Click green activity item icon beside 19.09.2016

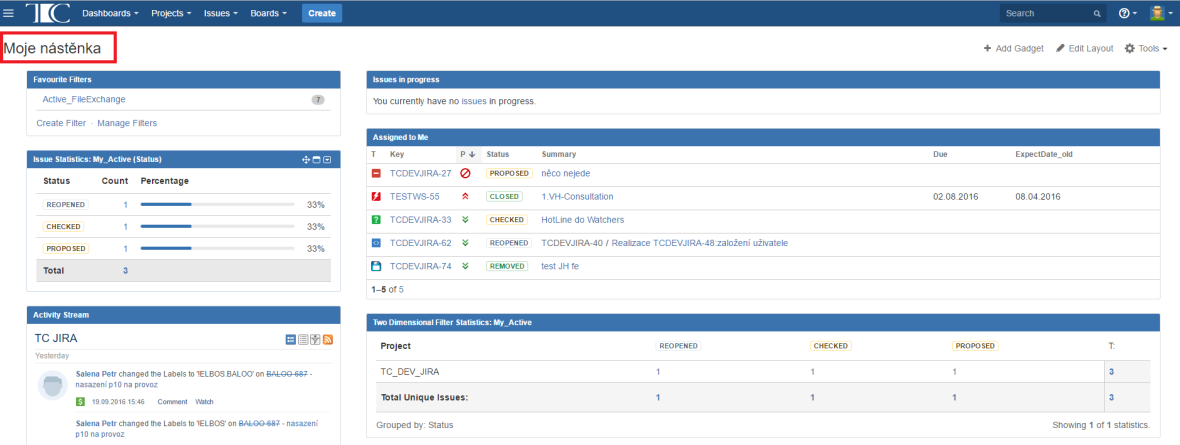[x=81, y=401]
